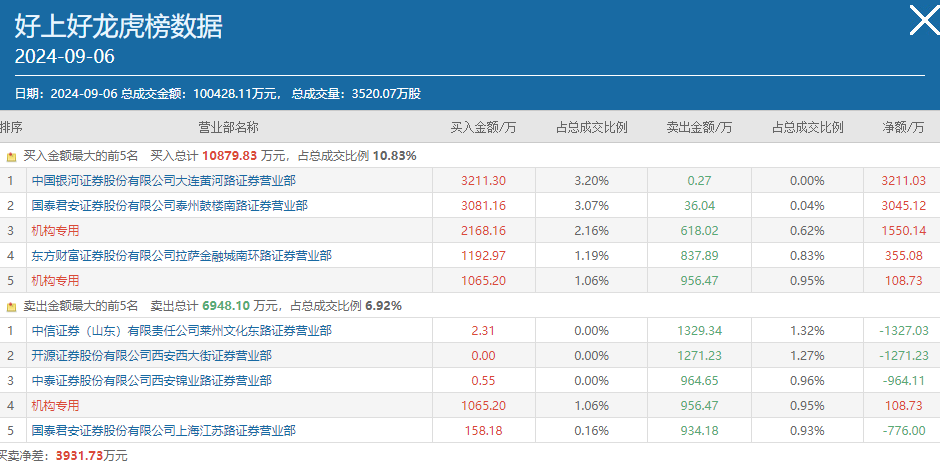Click ratio 1.32% in sell row 1
This screenshot has width=940, height=465.
[x=808, y=330]
